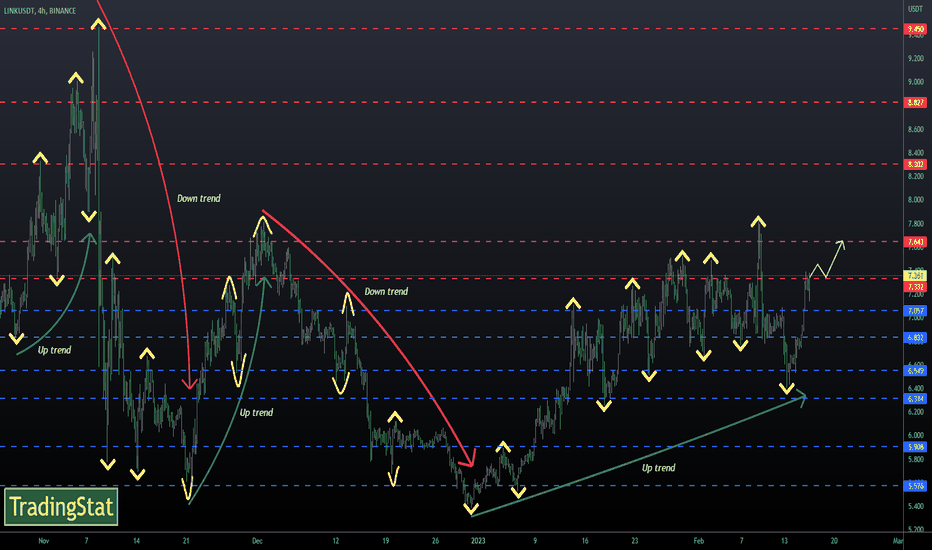Click the 8.000 tick on the price axis
This screenshot has width=932, height=550.
coord(915,200)
